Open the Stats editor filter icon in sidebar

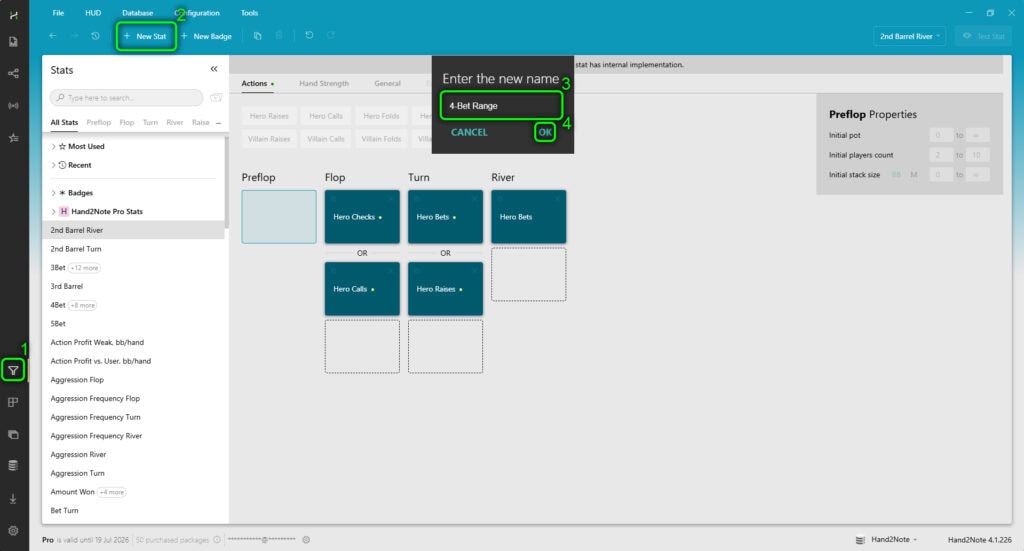click(13, 370)
